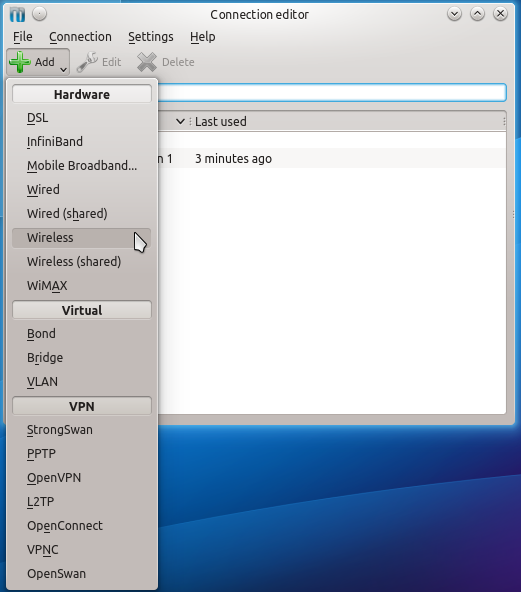Click the Virtual section header
The width and height of the screenshot is (521, 592).
(x=82, y=310)
